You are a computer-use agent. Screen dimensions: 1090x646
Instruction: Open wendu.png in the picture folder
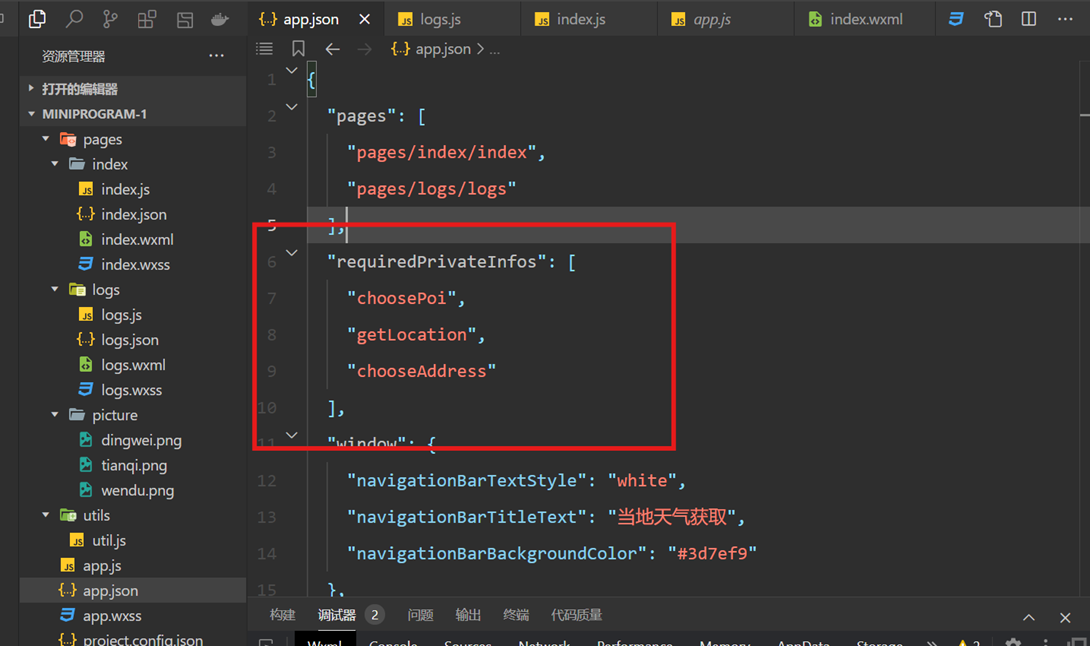pyautogui.click(x=137, y=490)
